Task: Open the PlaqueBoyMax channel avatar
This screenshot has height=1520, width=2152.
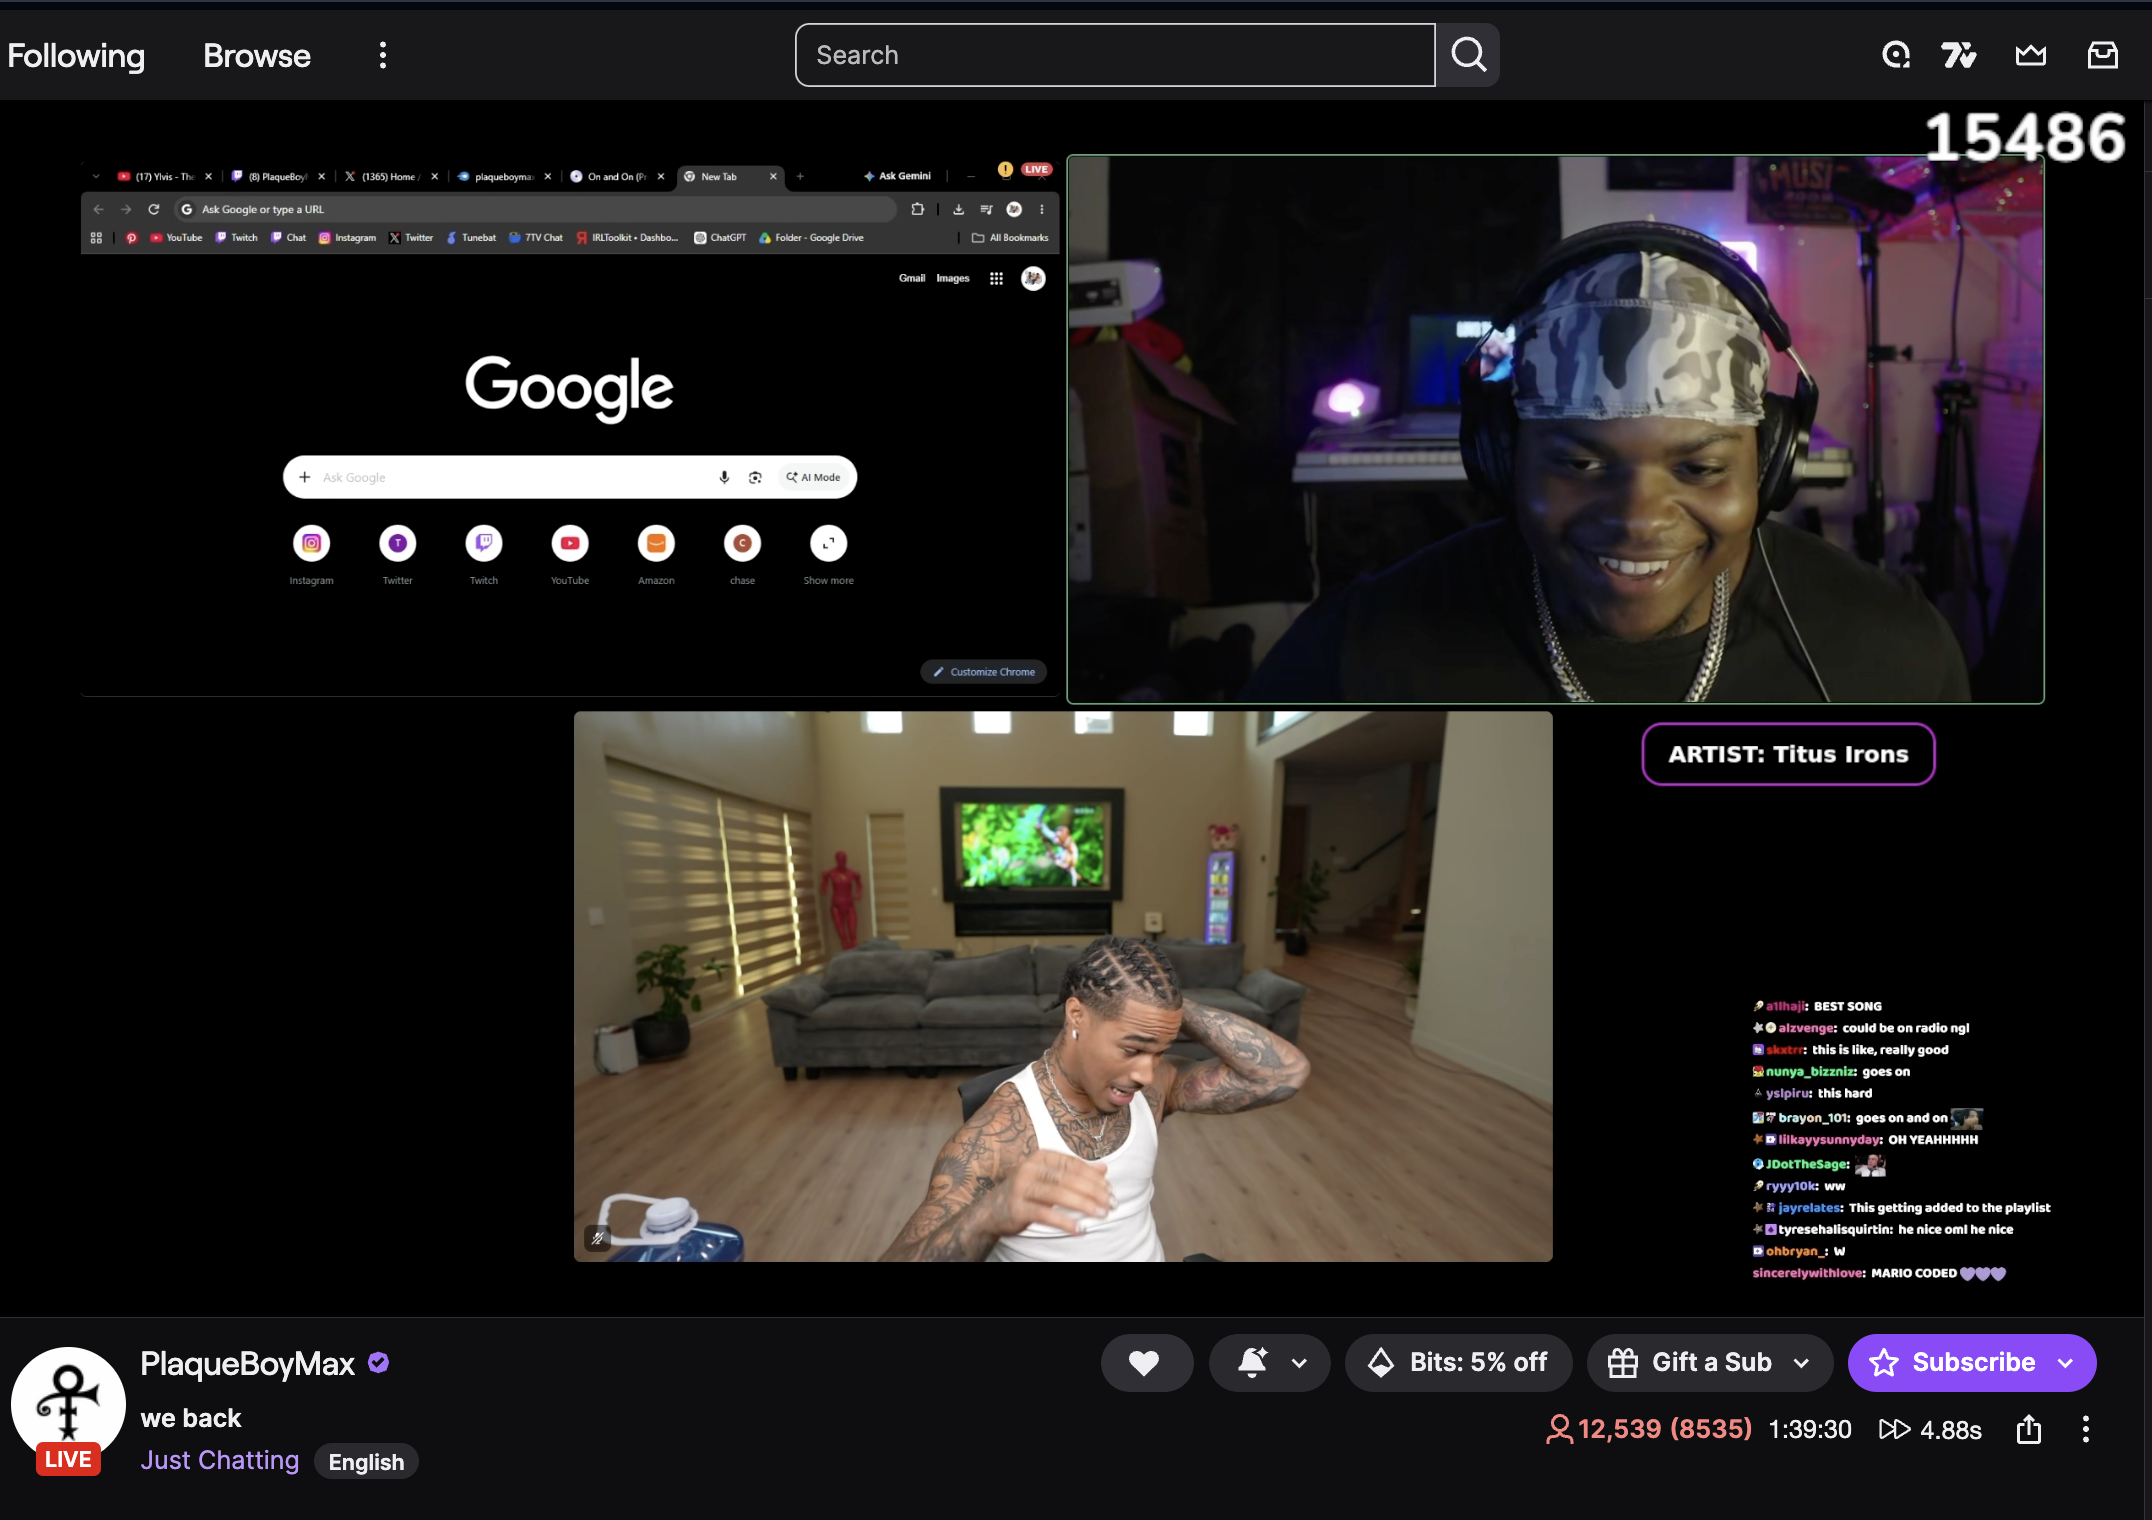Action: (x=68, y=1404)
